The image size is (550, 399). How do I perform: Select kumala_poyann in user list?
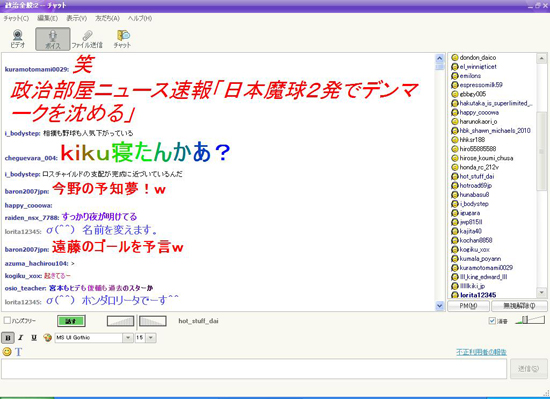pos(480,259)
